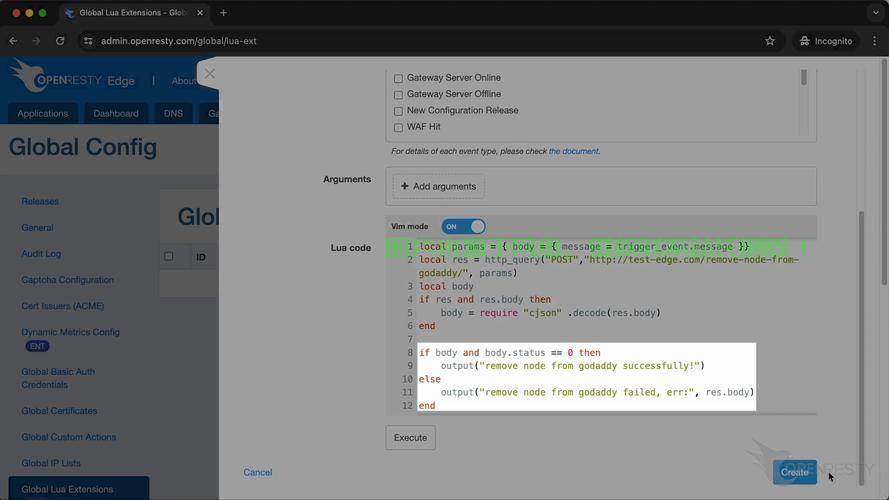Click the event type list scrollbar
889x500 pixels.
pyautogui.click(x=803, y=77)
